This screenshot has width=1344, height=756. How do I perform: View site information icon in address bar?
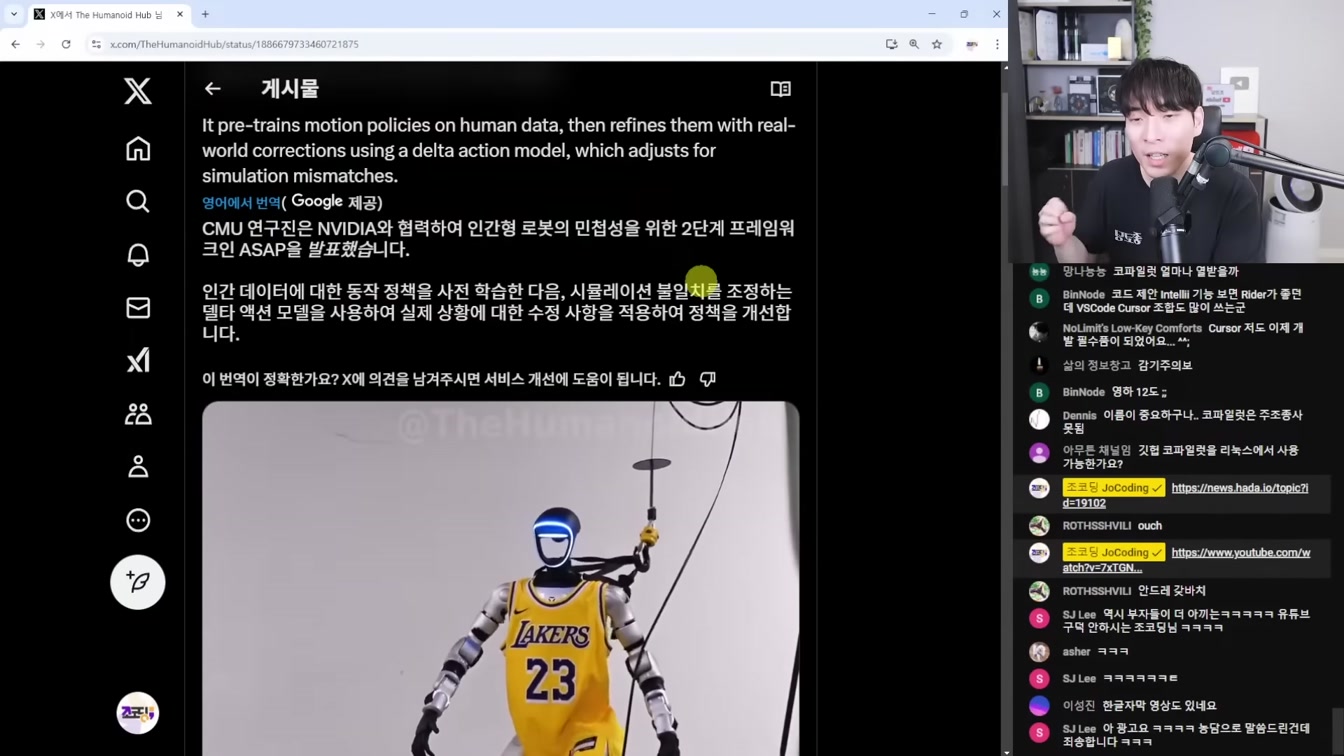tap(96, 44)
